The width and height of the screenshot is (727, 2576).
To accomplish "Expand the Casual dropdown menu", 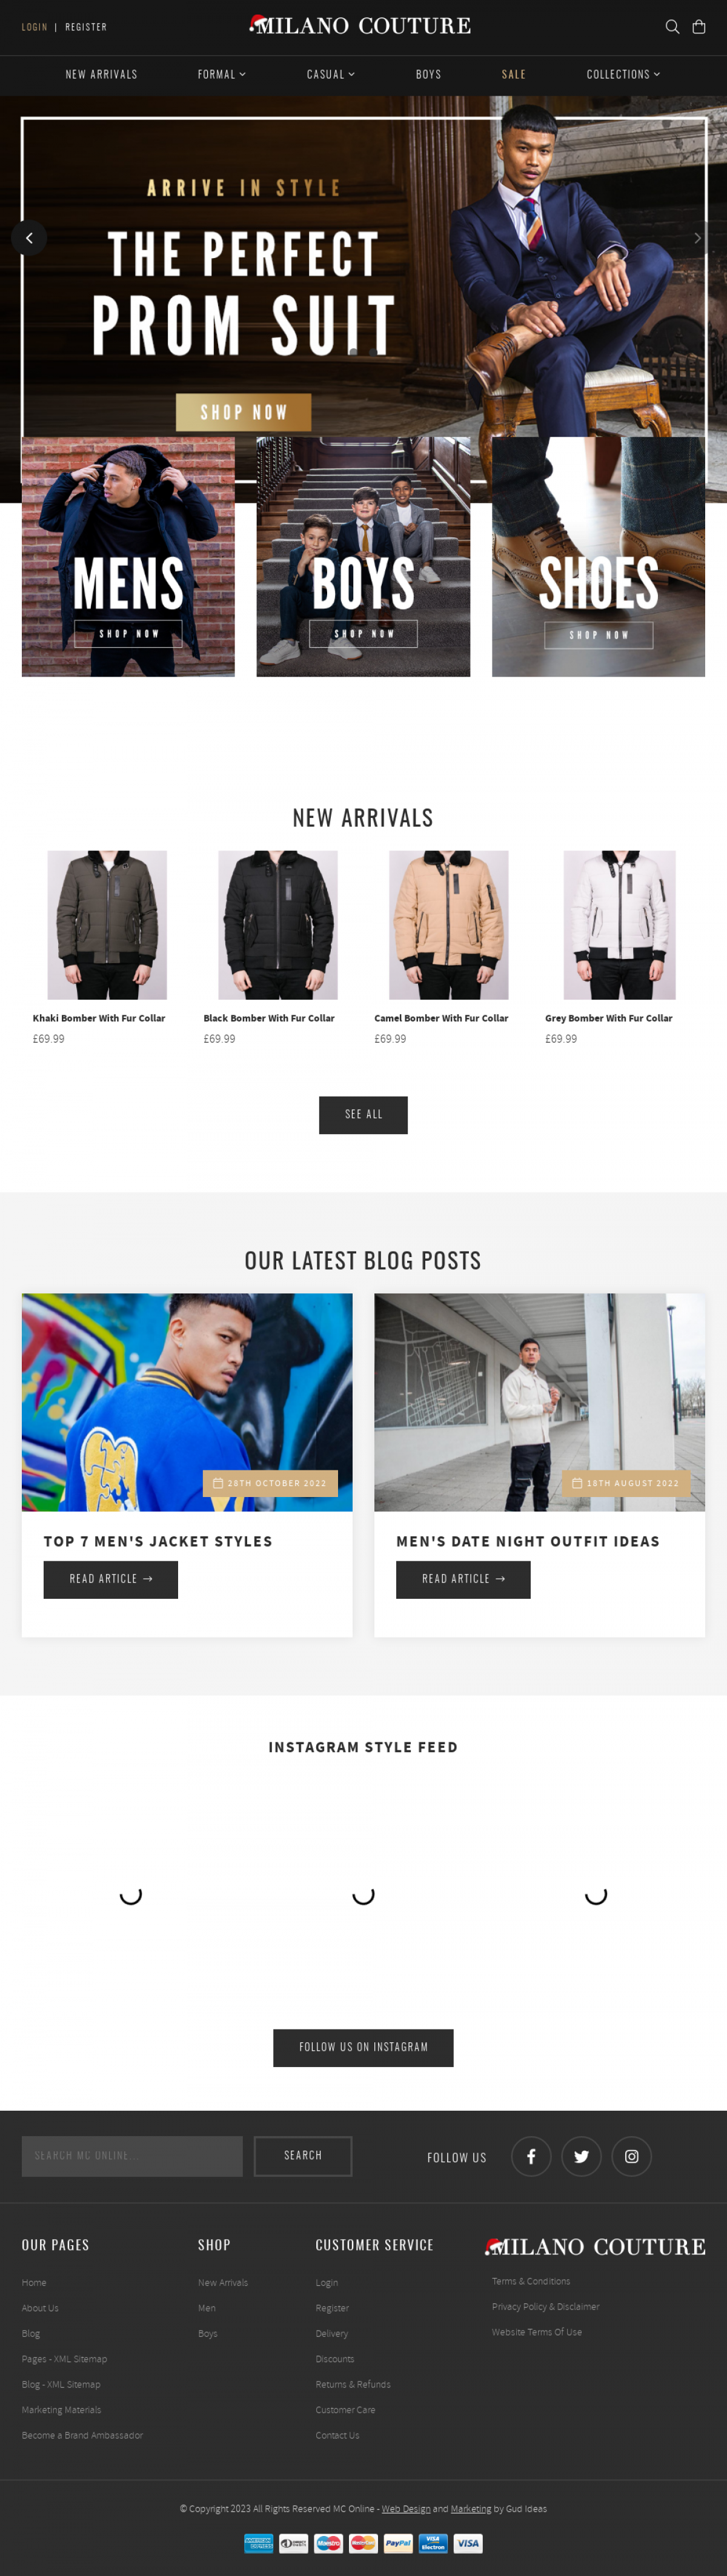I will (x=330, y=75).
